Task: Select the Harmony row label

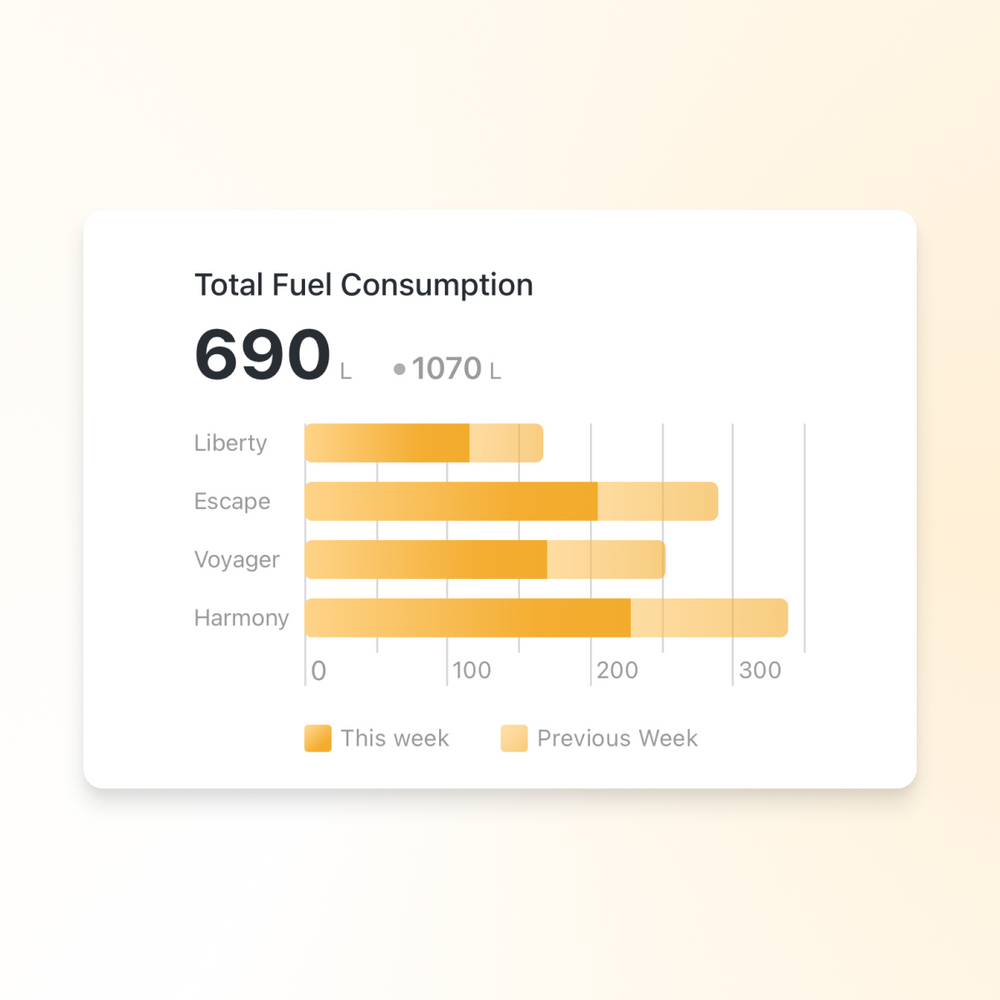Action: coord(241,618)
